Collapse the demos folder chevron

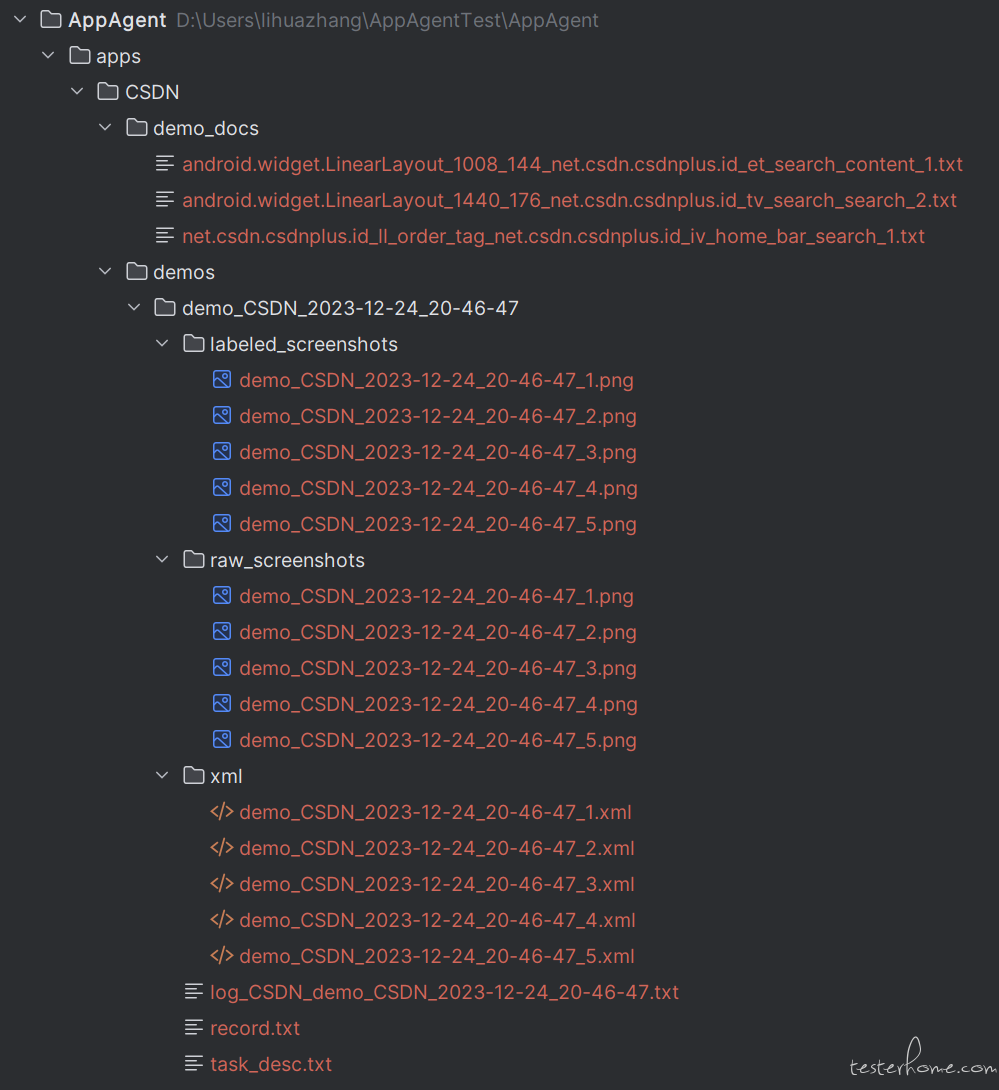[x=105, y=271]
